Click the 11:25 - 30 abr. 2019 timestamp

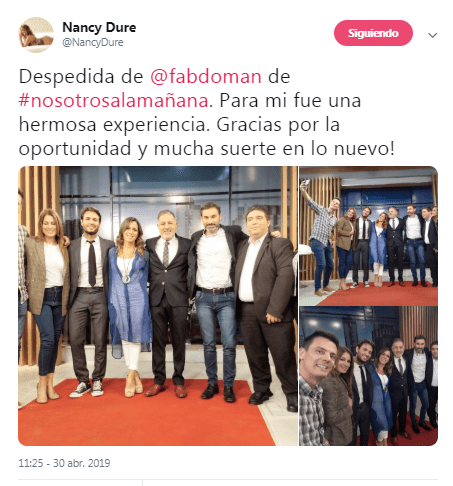click(64, 463)
